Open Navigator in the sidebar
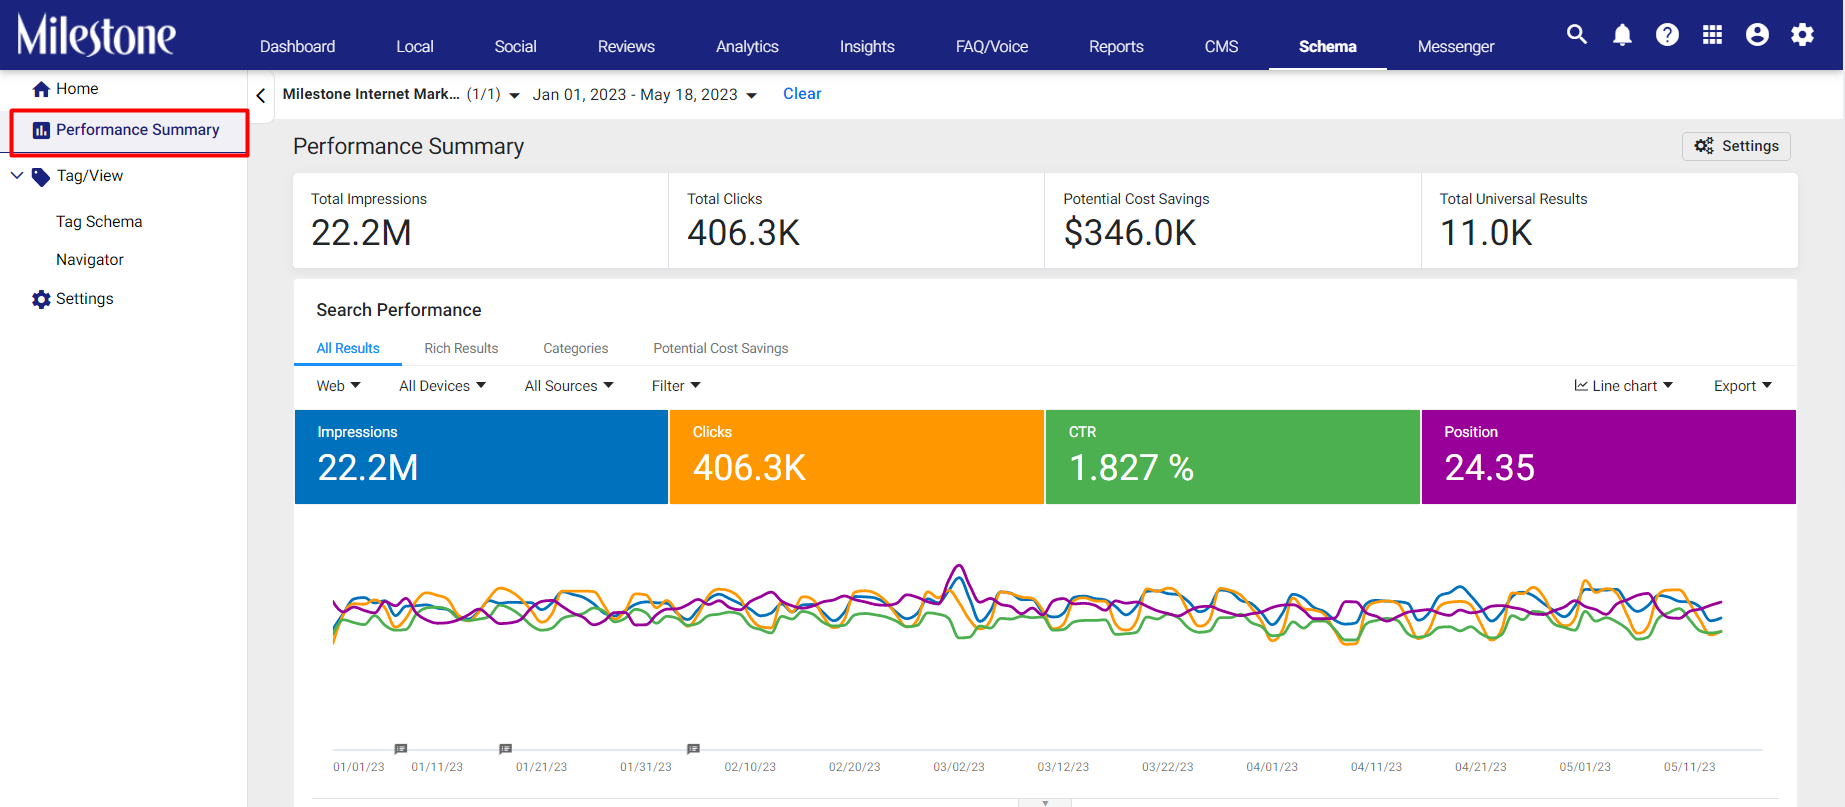 [90, 260]
